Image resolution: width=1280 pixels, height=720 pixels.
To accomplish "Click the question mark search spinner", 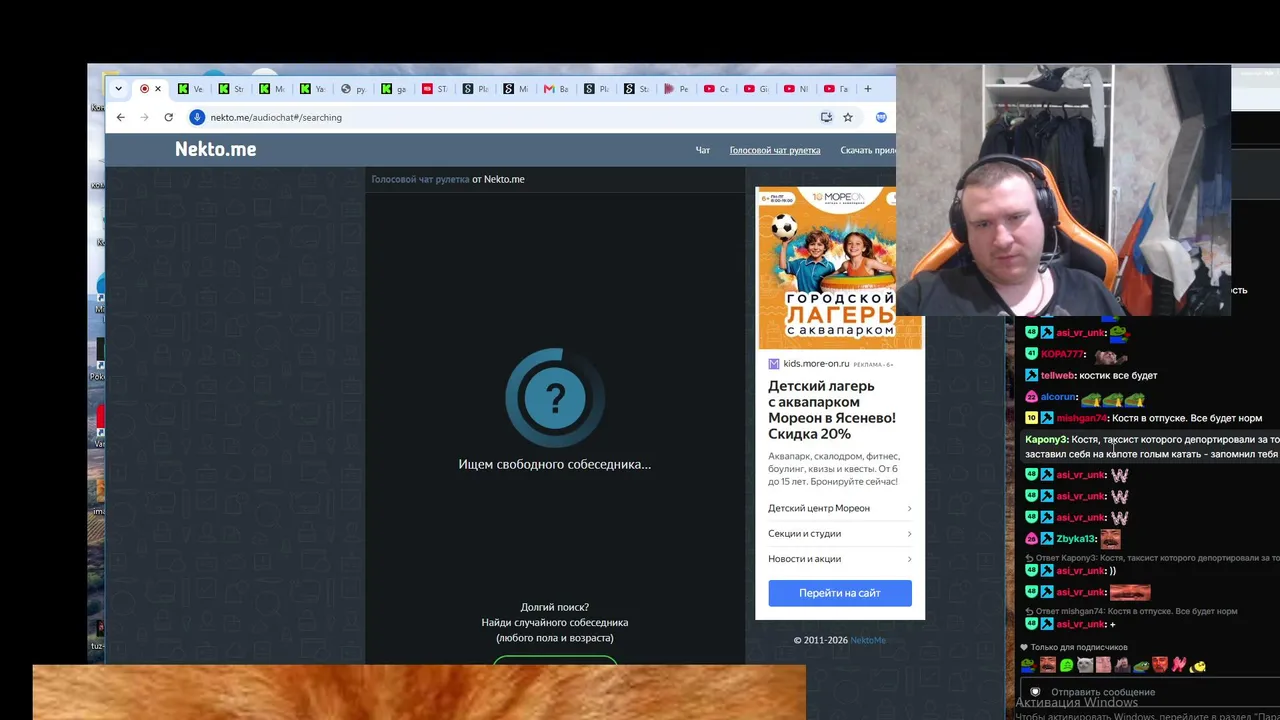I will pos(555,398).
